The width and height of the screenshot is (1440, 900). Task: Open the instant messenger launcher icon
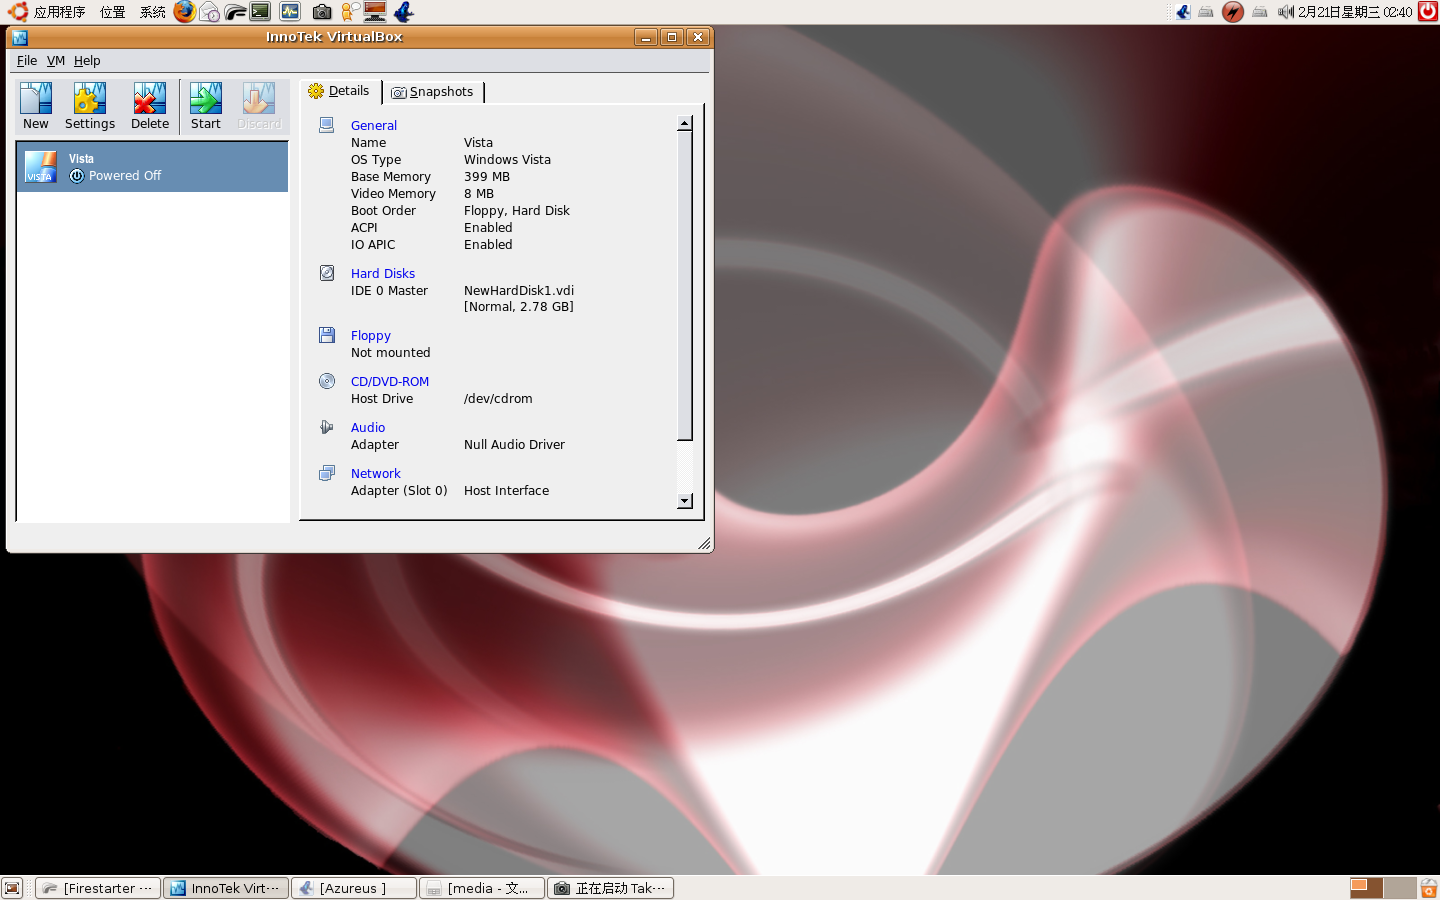pyautogui.click(x=350, y=12)
